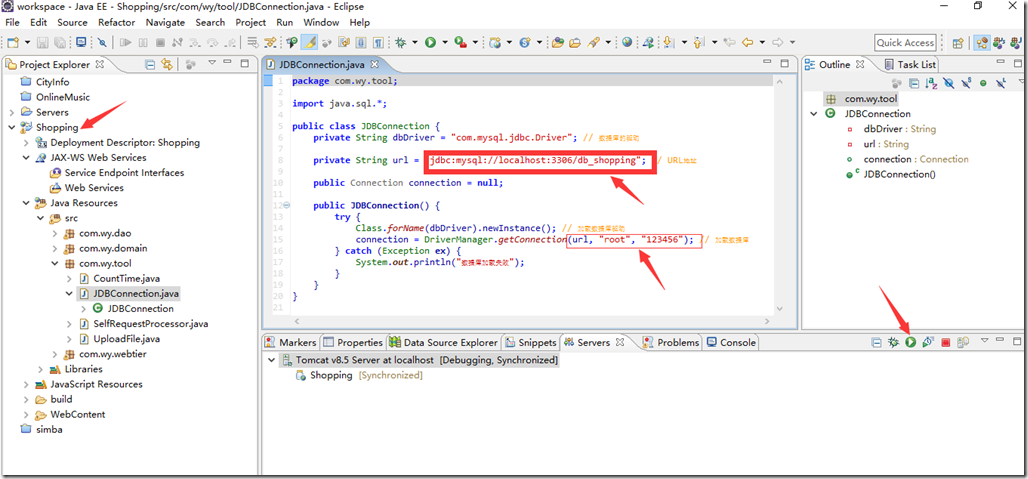The width and height of the screenshot is (1028, 479).
Task: Switch to the Task List tab
Action: (x=910, y=64)
